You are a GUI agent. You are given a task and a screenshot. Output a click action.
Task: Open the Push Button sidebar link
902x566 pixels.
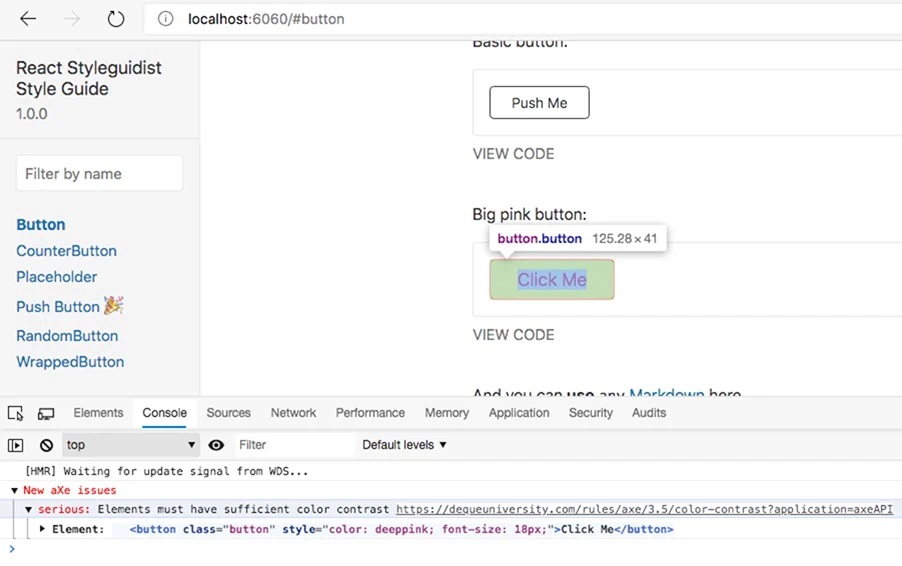click(70, 306)
